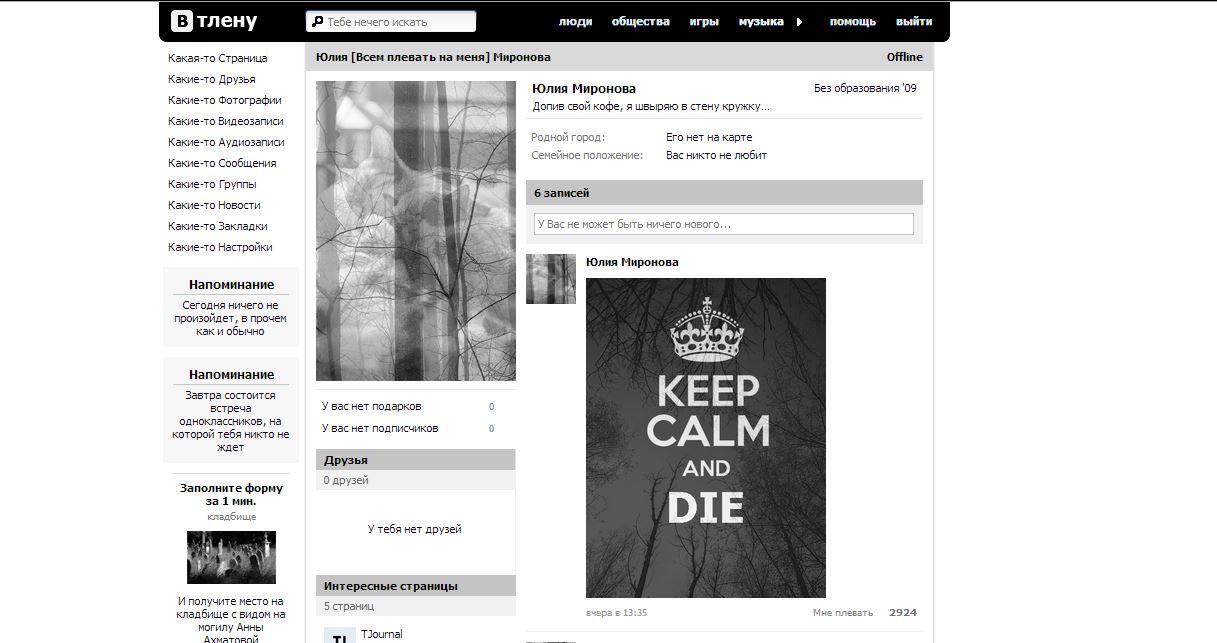Click the large profile photo
The height and width of the screenshot is (643, 1217).
pyautogui.click(x=416, y=231)
